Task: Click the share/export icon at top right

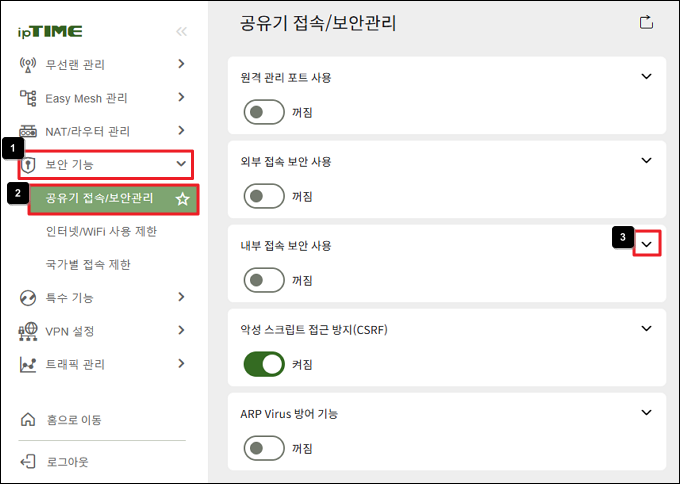Action: pyautogui.click(x=646, y=22)
